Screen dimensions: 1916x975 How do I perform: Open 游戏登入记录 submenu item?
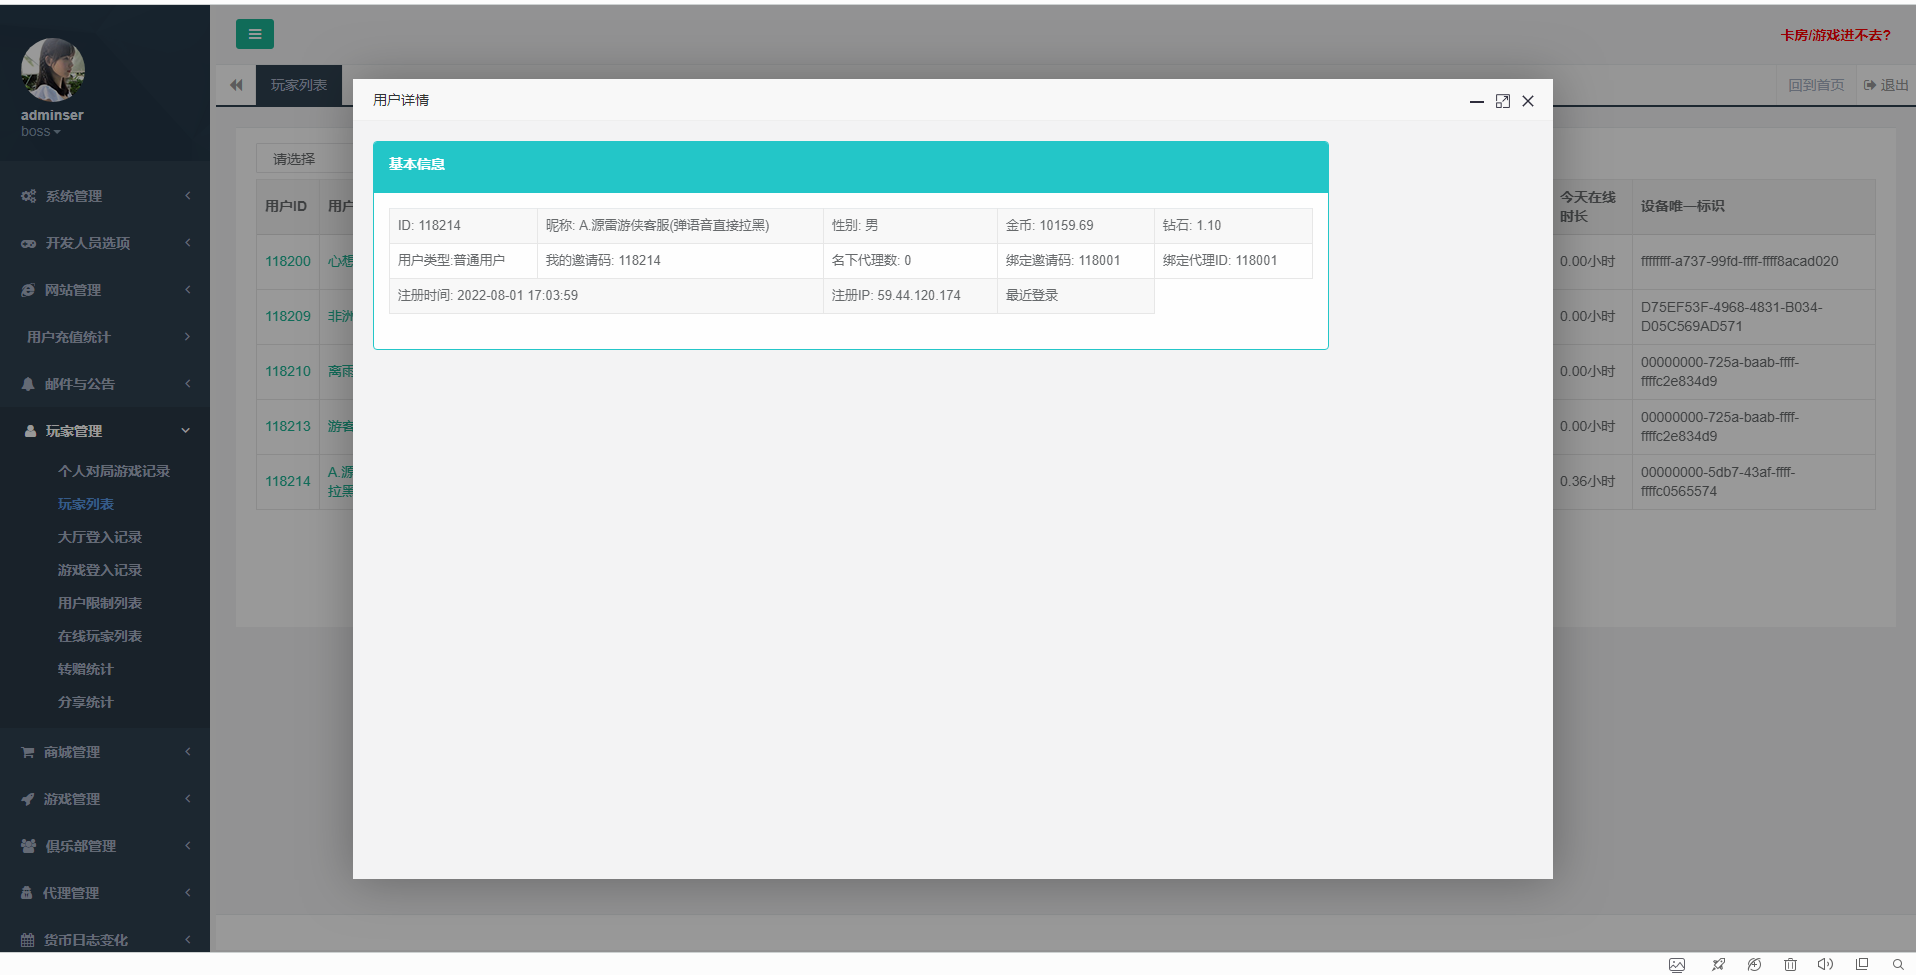pos(100,570)
